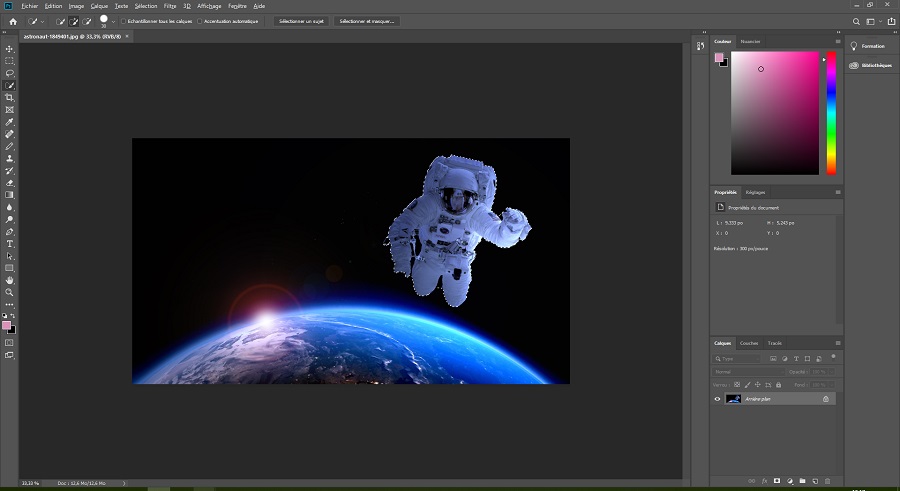
Task: Create a new layer icon
Action: pos(815,481)
